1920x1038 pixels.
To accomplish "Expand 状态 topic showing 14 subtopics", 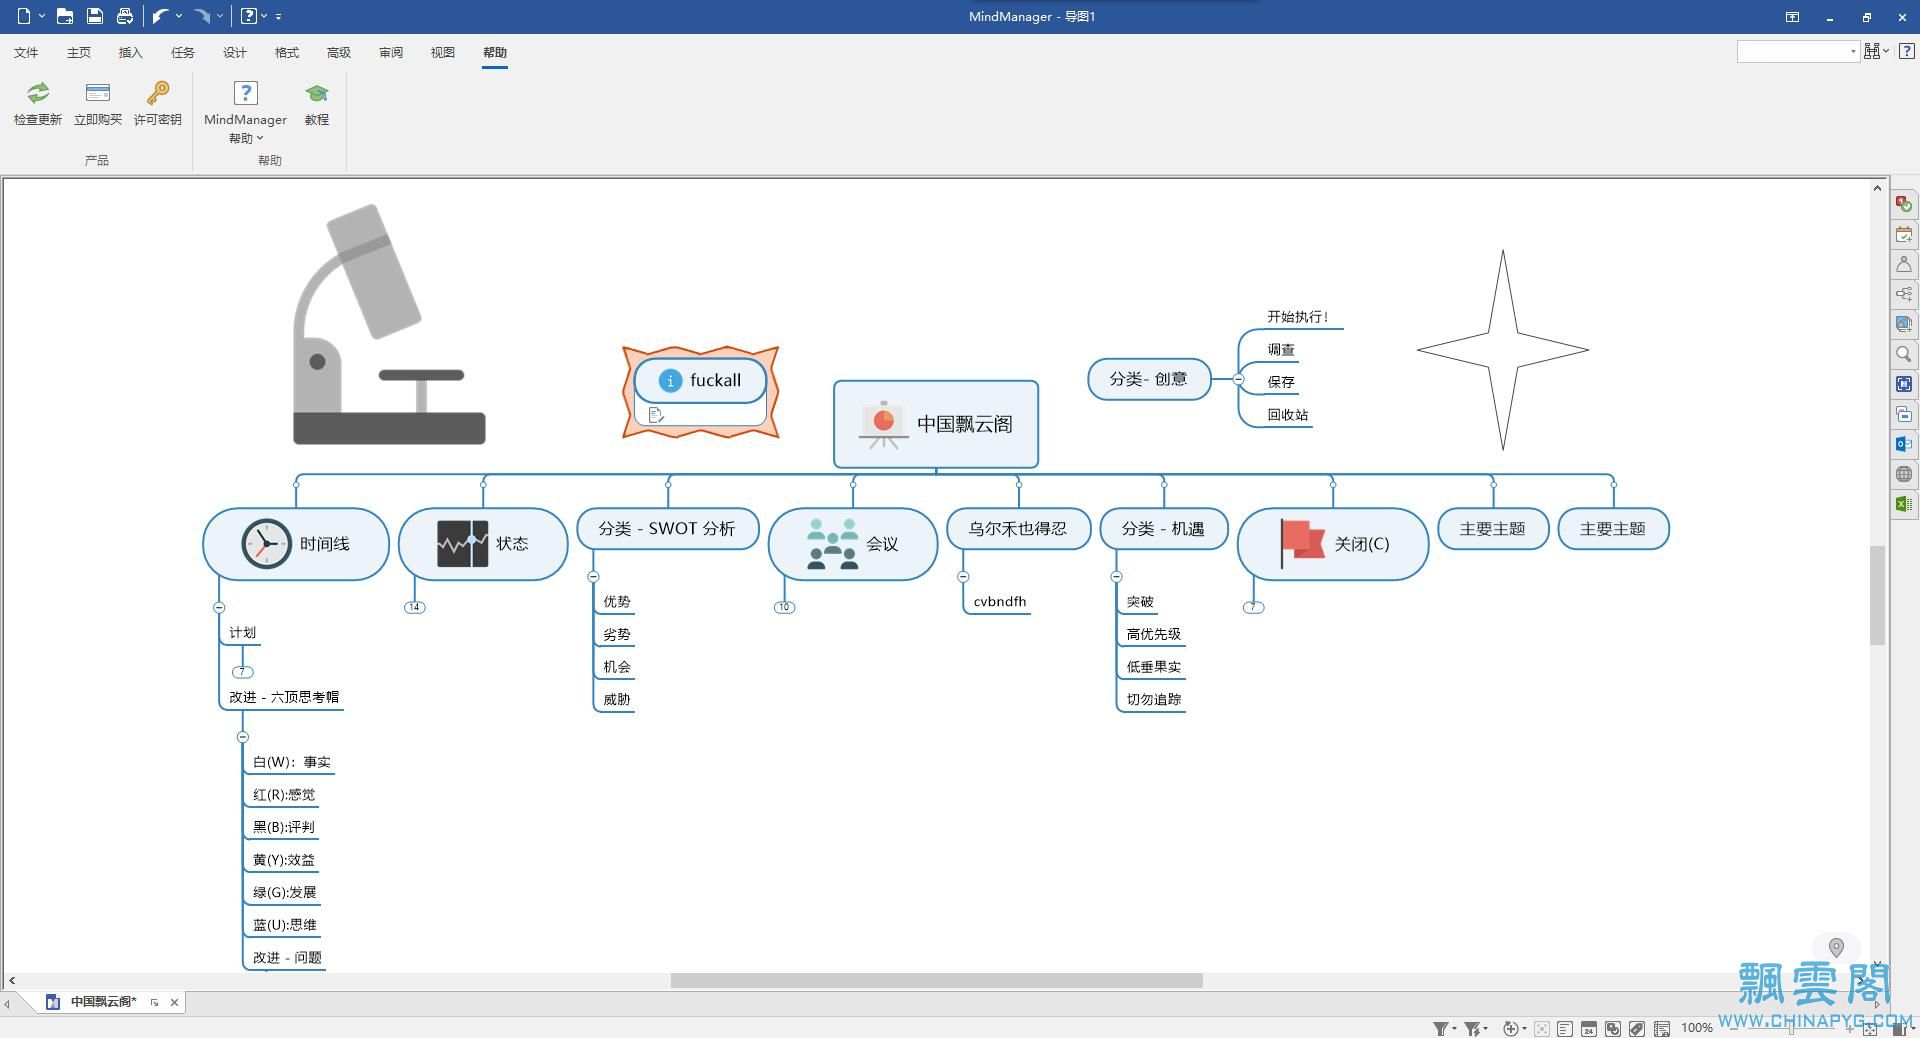I will [414, 607].
